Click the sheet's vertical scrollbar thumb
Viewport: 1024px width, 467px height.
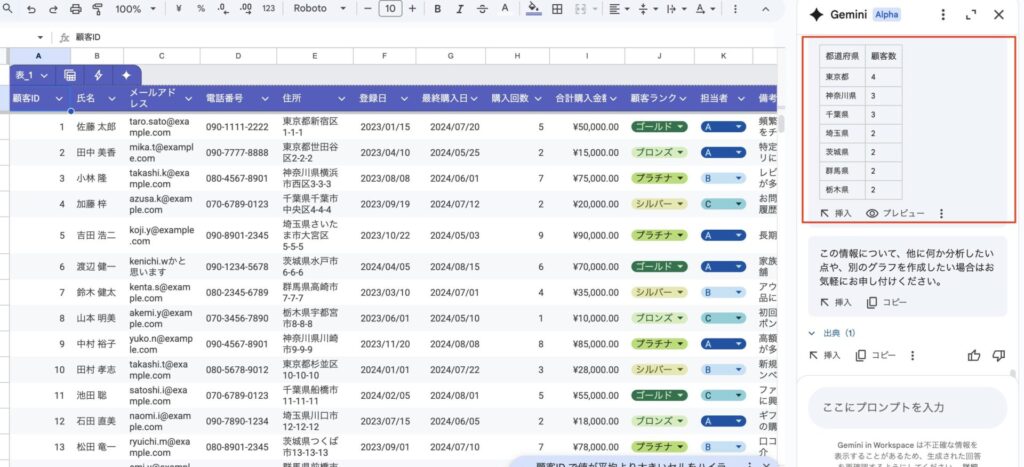(x=781, y=123)
